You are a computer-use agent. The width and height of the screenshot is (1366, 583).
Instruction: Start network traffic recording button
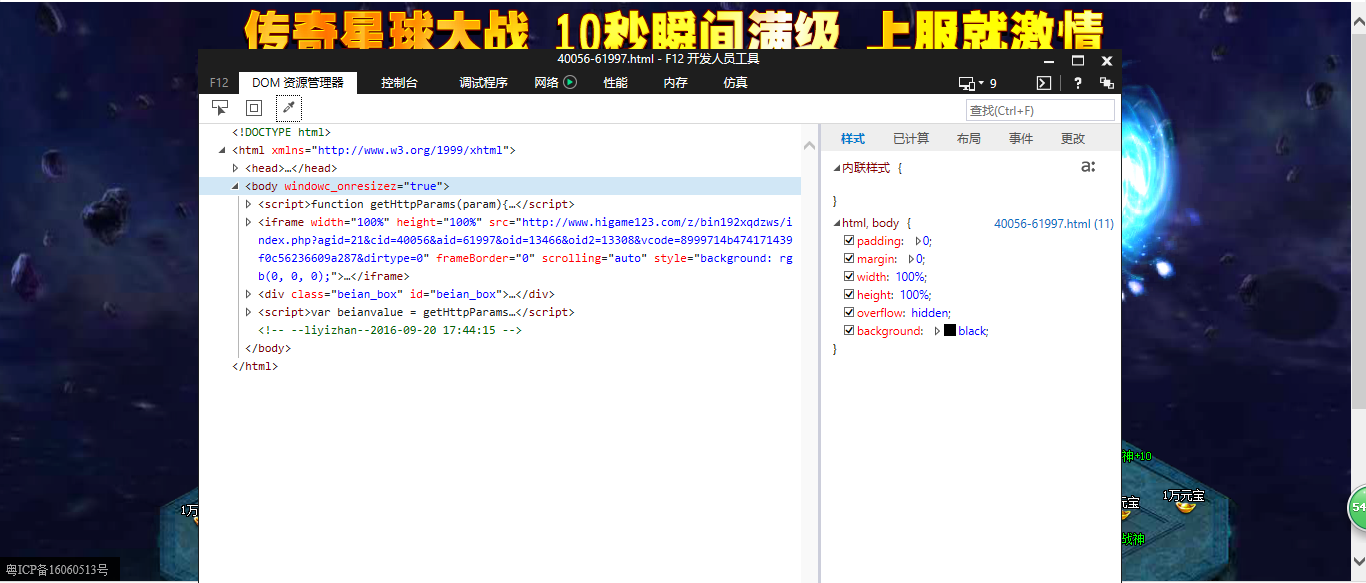[569, 83]
